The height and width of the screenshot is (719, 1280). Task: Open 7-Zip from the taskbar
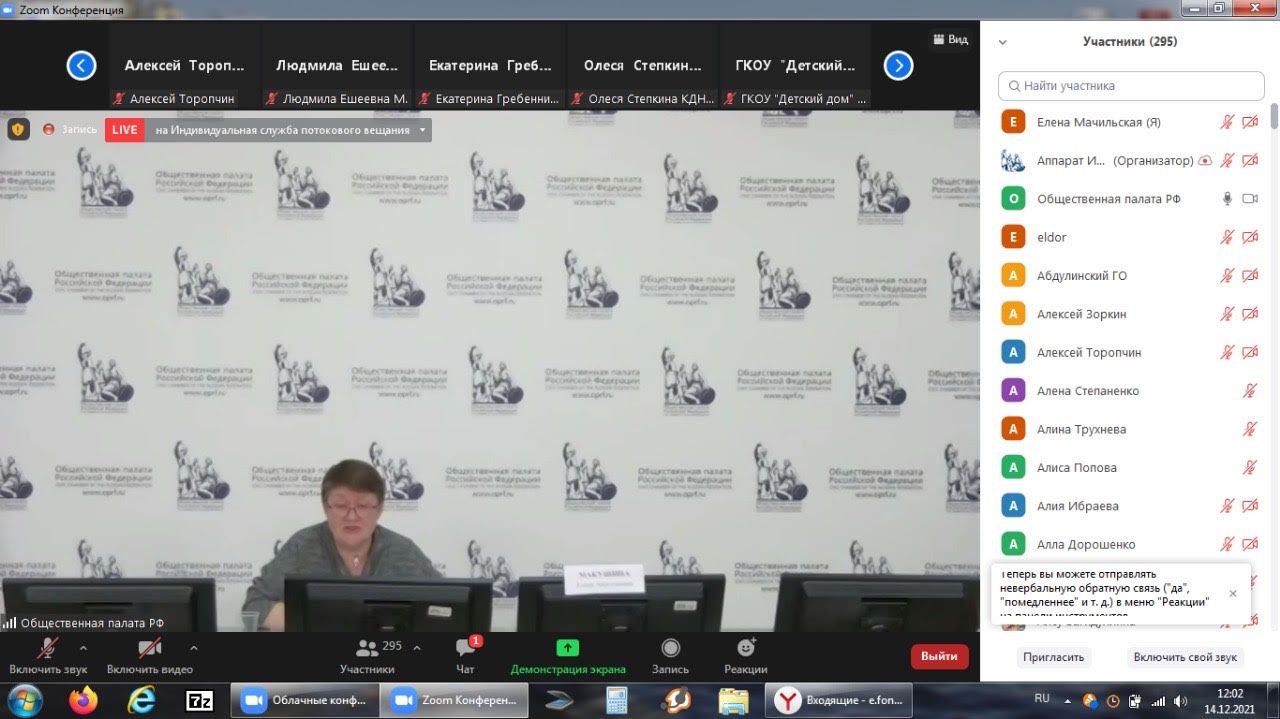pyautogui.click(x=200, y=700)
